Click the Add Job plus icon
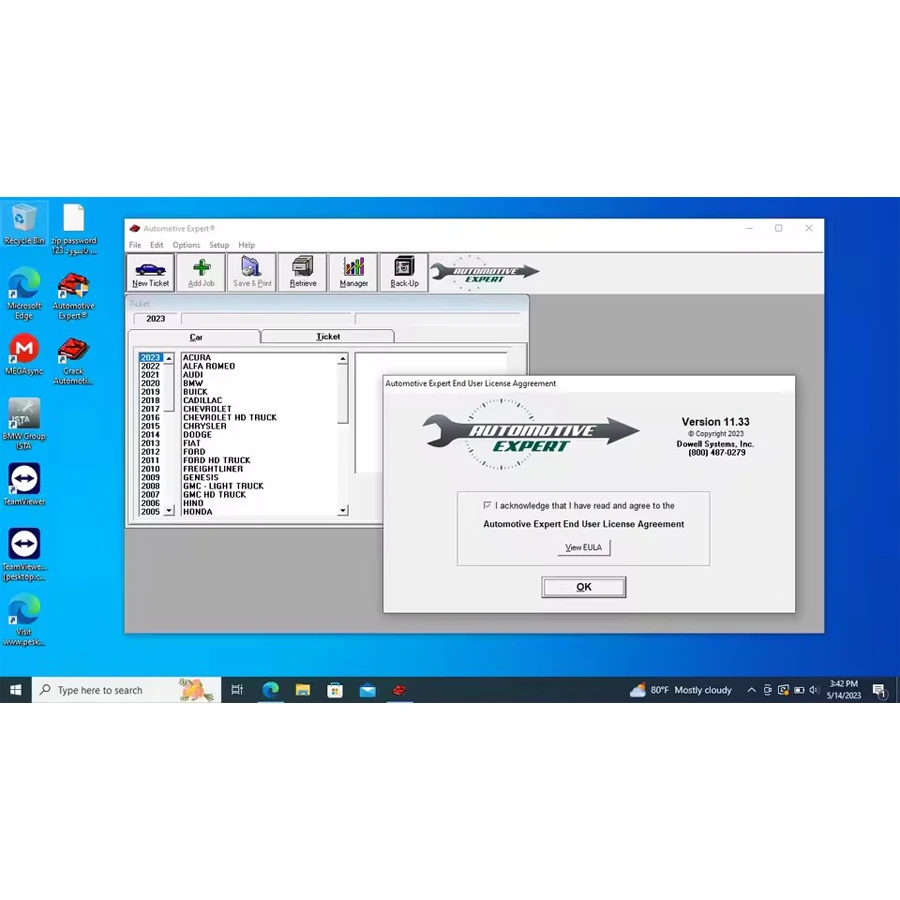Image resolution: width=900 pixels, height=900 pixels. [x=201, y=272]
